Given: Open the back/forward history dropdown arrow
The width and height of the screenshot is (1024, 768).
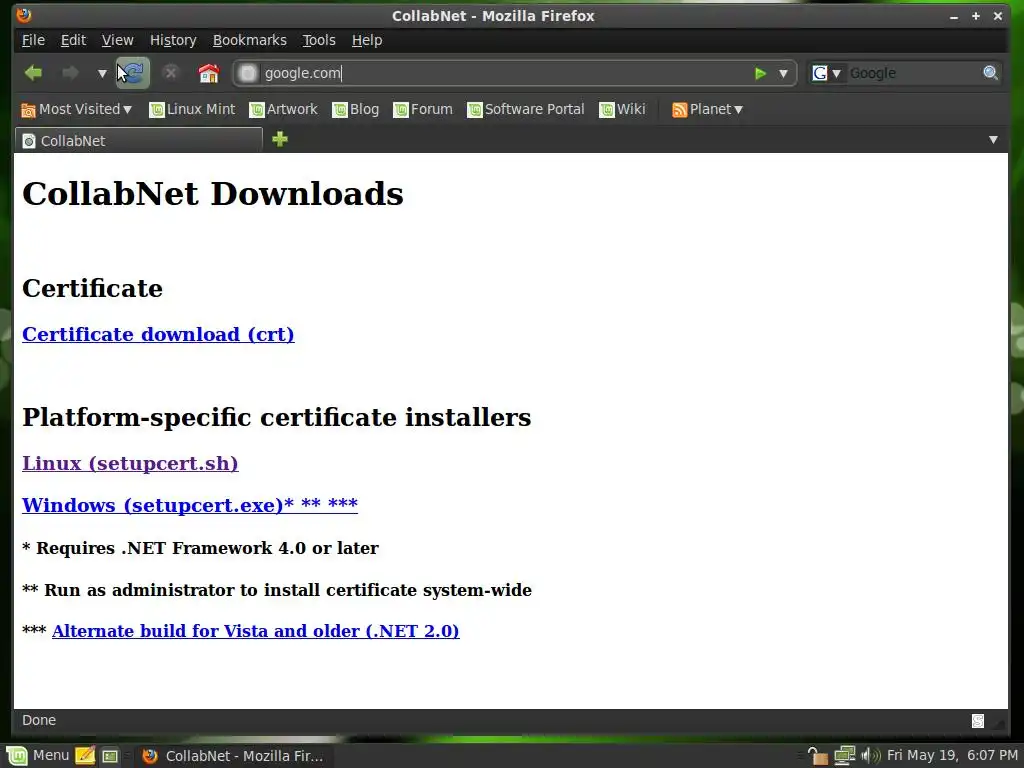Looking at the screenshot, I should [102, 73].
